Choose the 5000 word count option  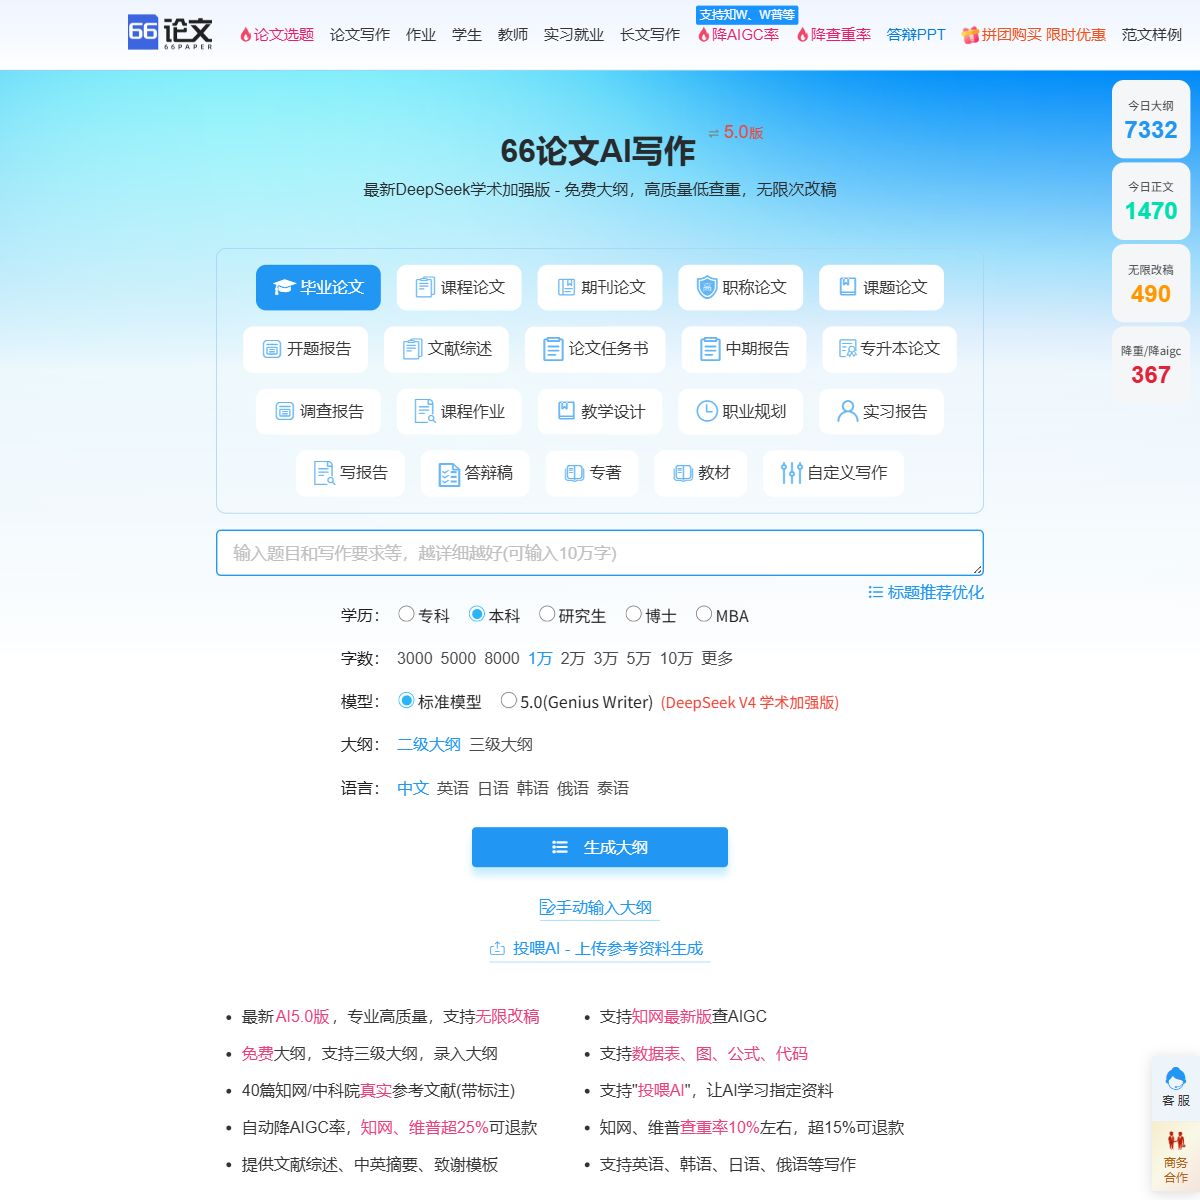coord(458,658)
